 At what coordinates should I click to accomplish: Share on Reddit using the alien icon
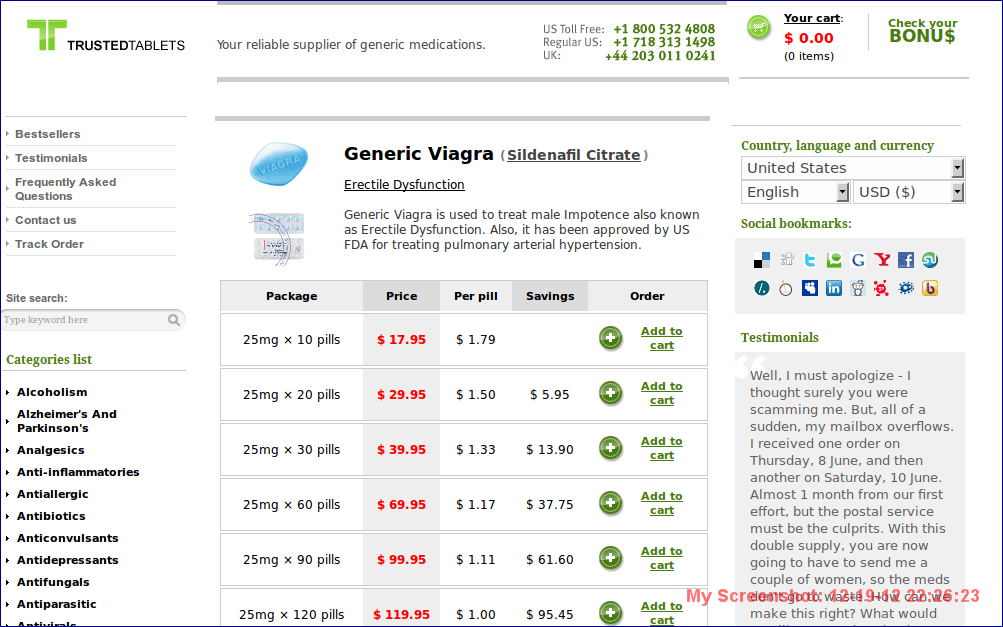(858, 288)
